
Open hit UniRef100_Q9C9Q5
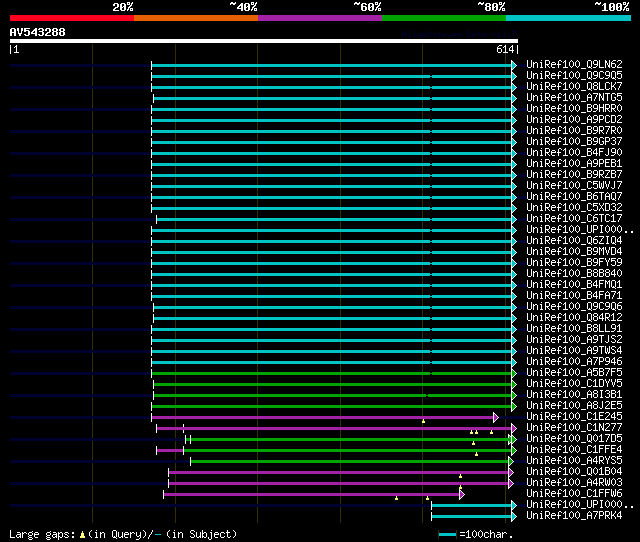pos(574,76)
